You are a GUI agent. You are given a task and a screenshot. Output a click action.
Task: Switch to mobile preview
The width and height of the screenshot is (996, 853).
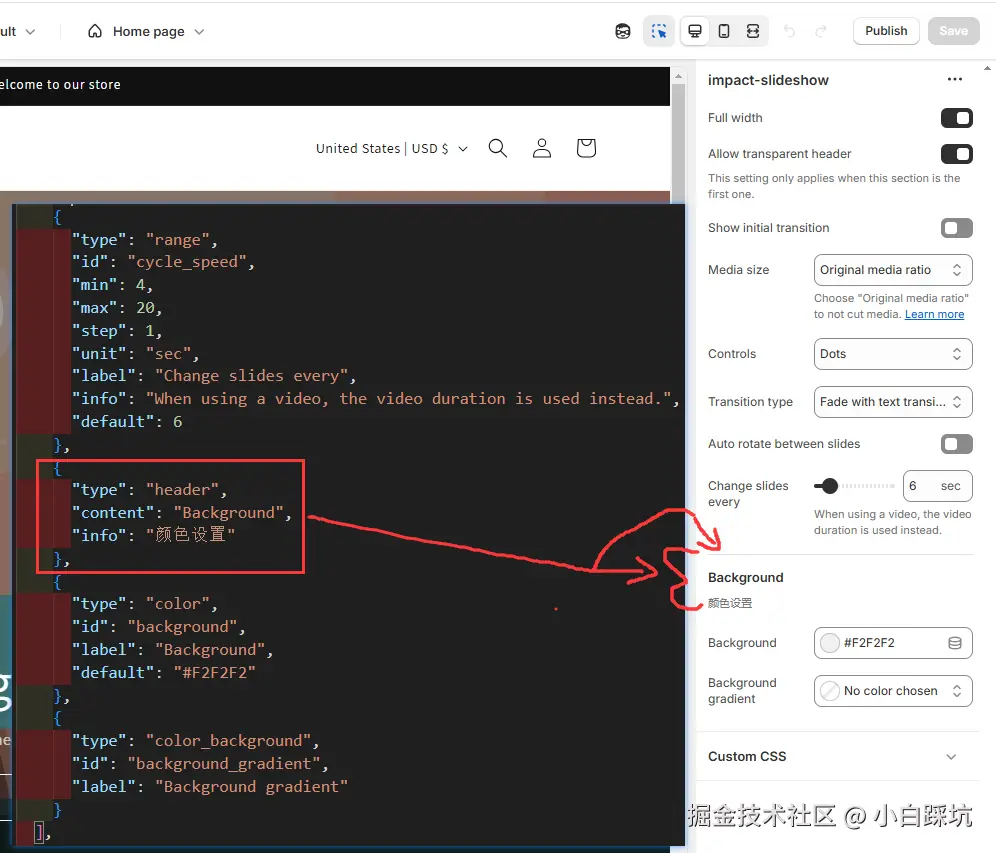pos(723,31)
